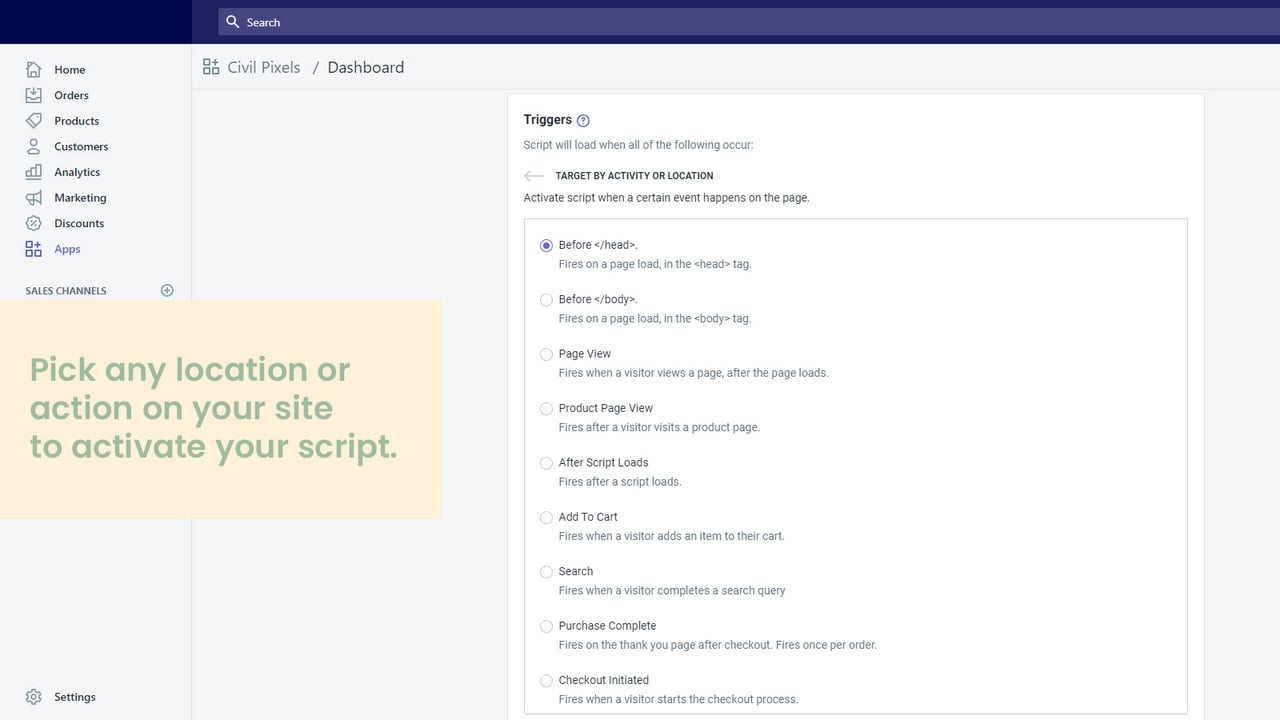The image size is (1280, 720).
Task: Open Analytics in sidebar menu
Action: (x=77, y=172)
